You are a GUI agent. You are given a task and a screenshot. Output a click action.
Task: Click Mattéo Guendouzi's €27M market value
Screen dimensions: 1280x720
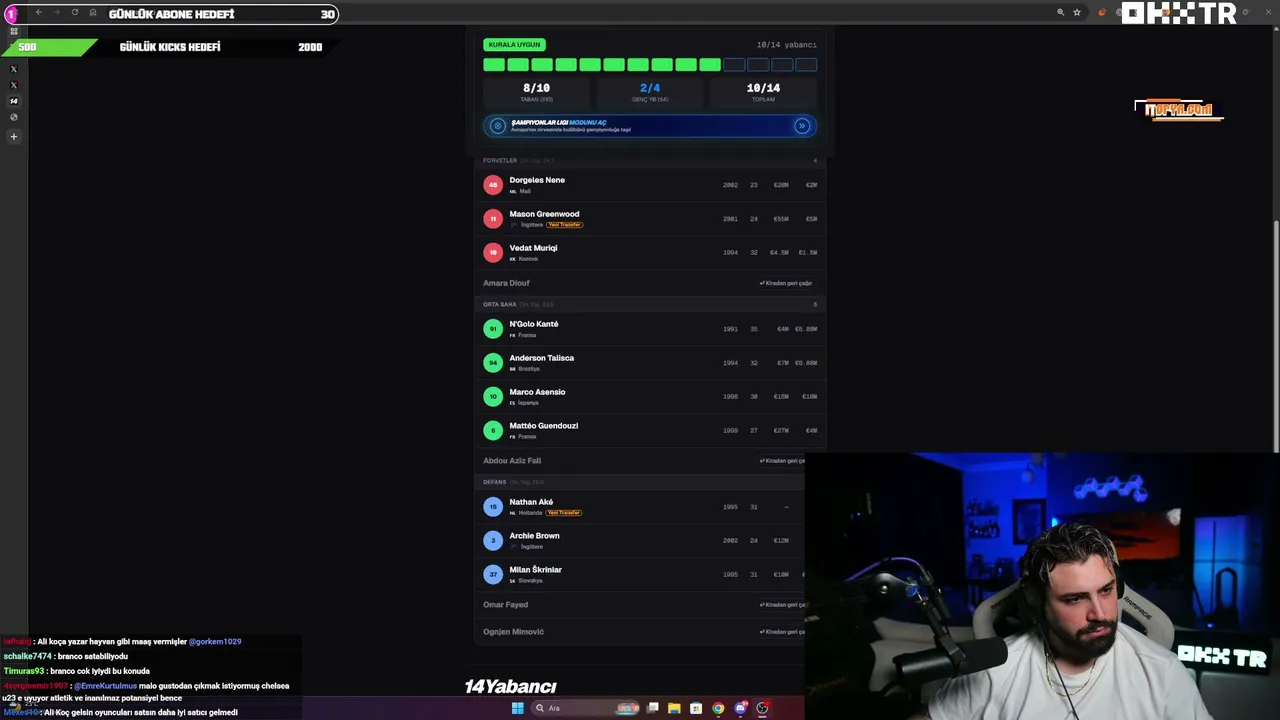coord(781,431)
